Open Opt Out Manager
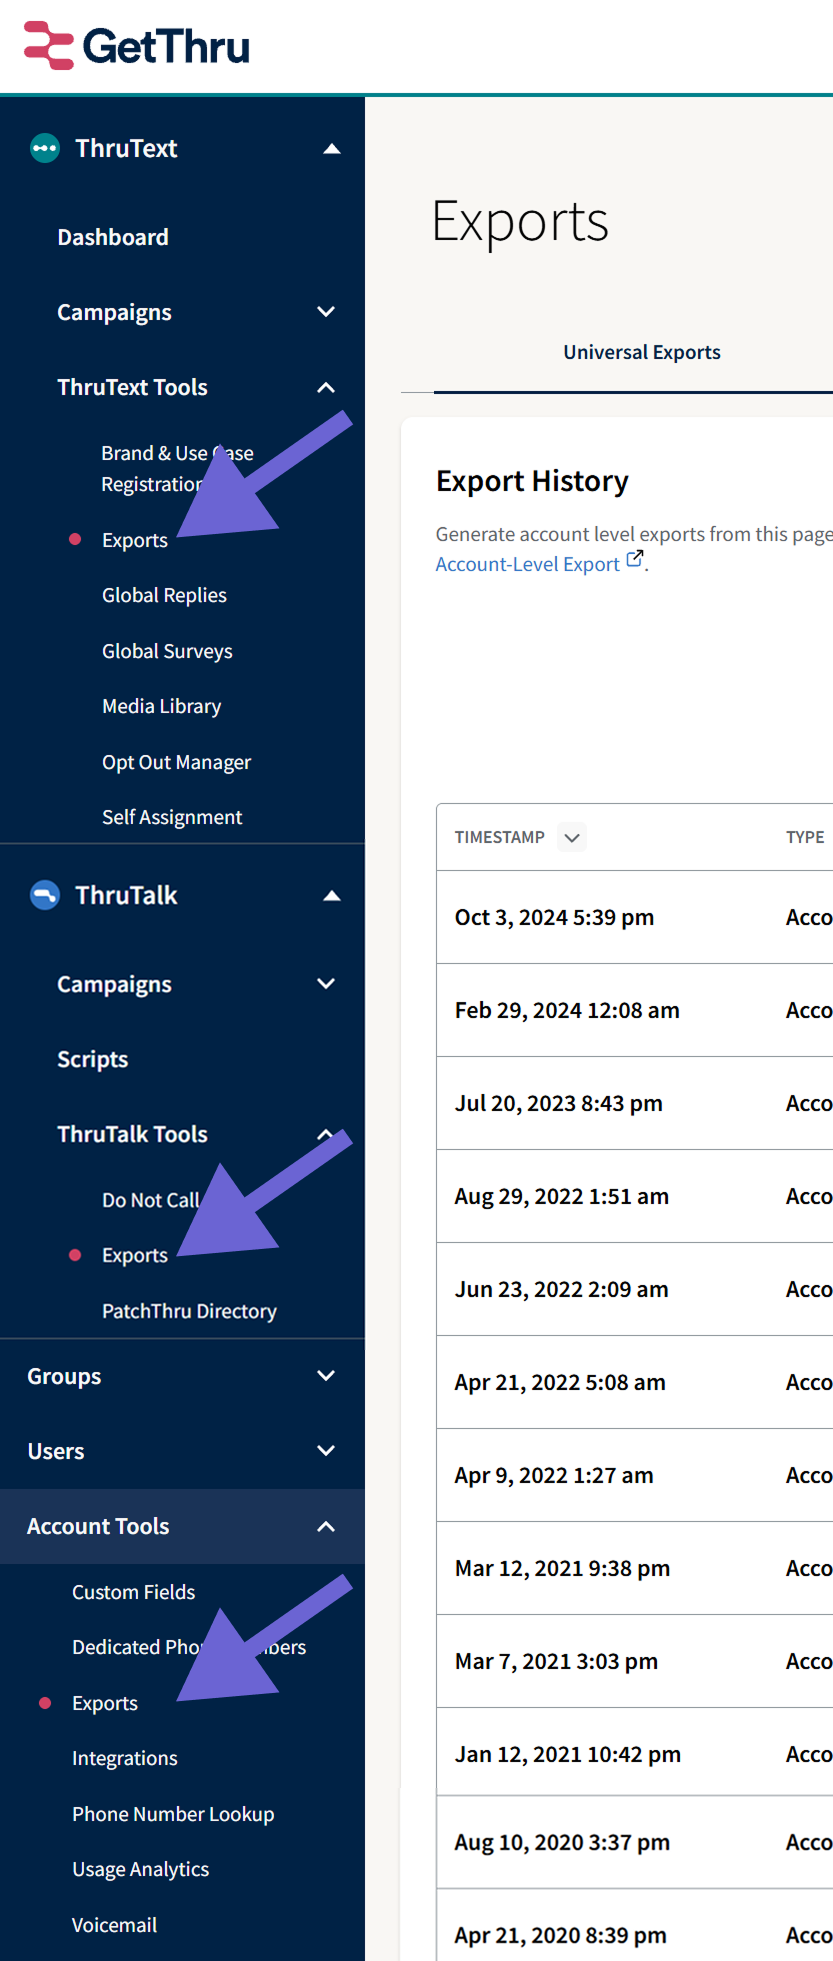833x1961 pixels. (176, 762)
